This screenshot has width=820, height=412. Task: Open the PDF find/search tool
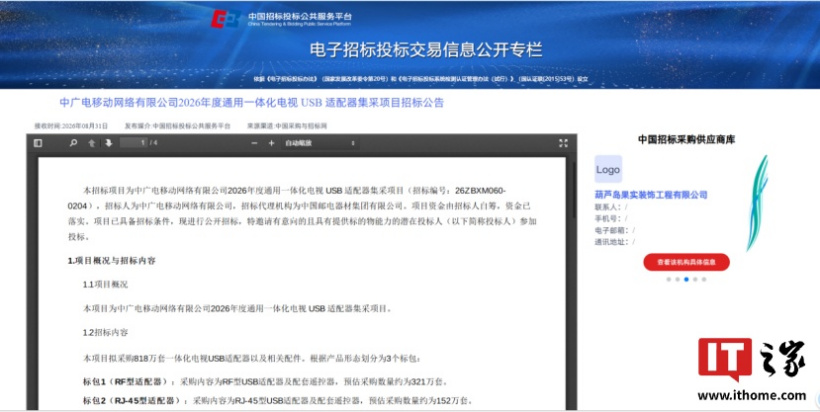[73, 143]
